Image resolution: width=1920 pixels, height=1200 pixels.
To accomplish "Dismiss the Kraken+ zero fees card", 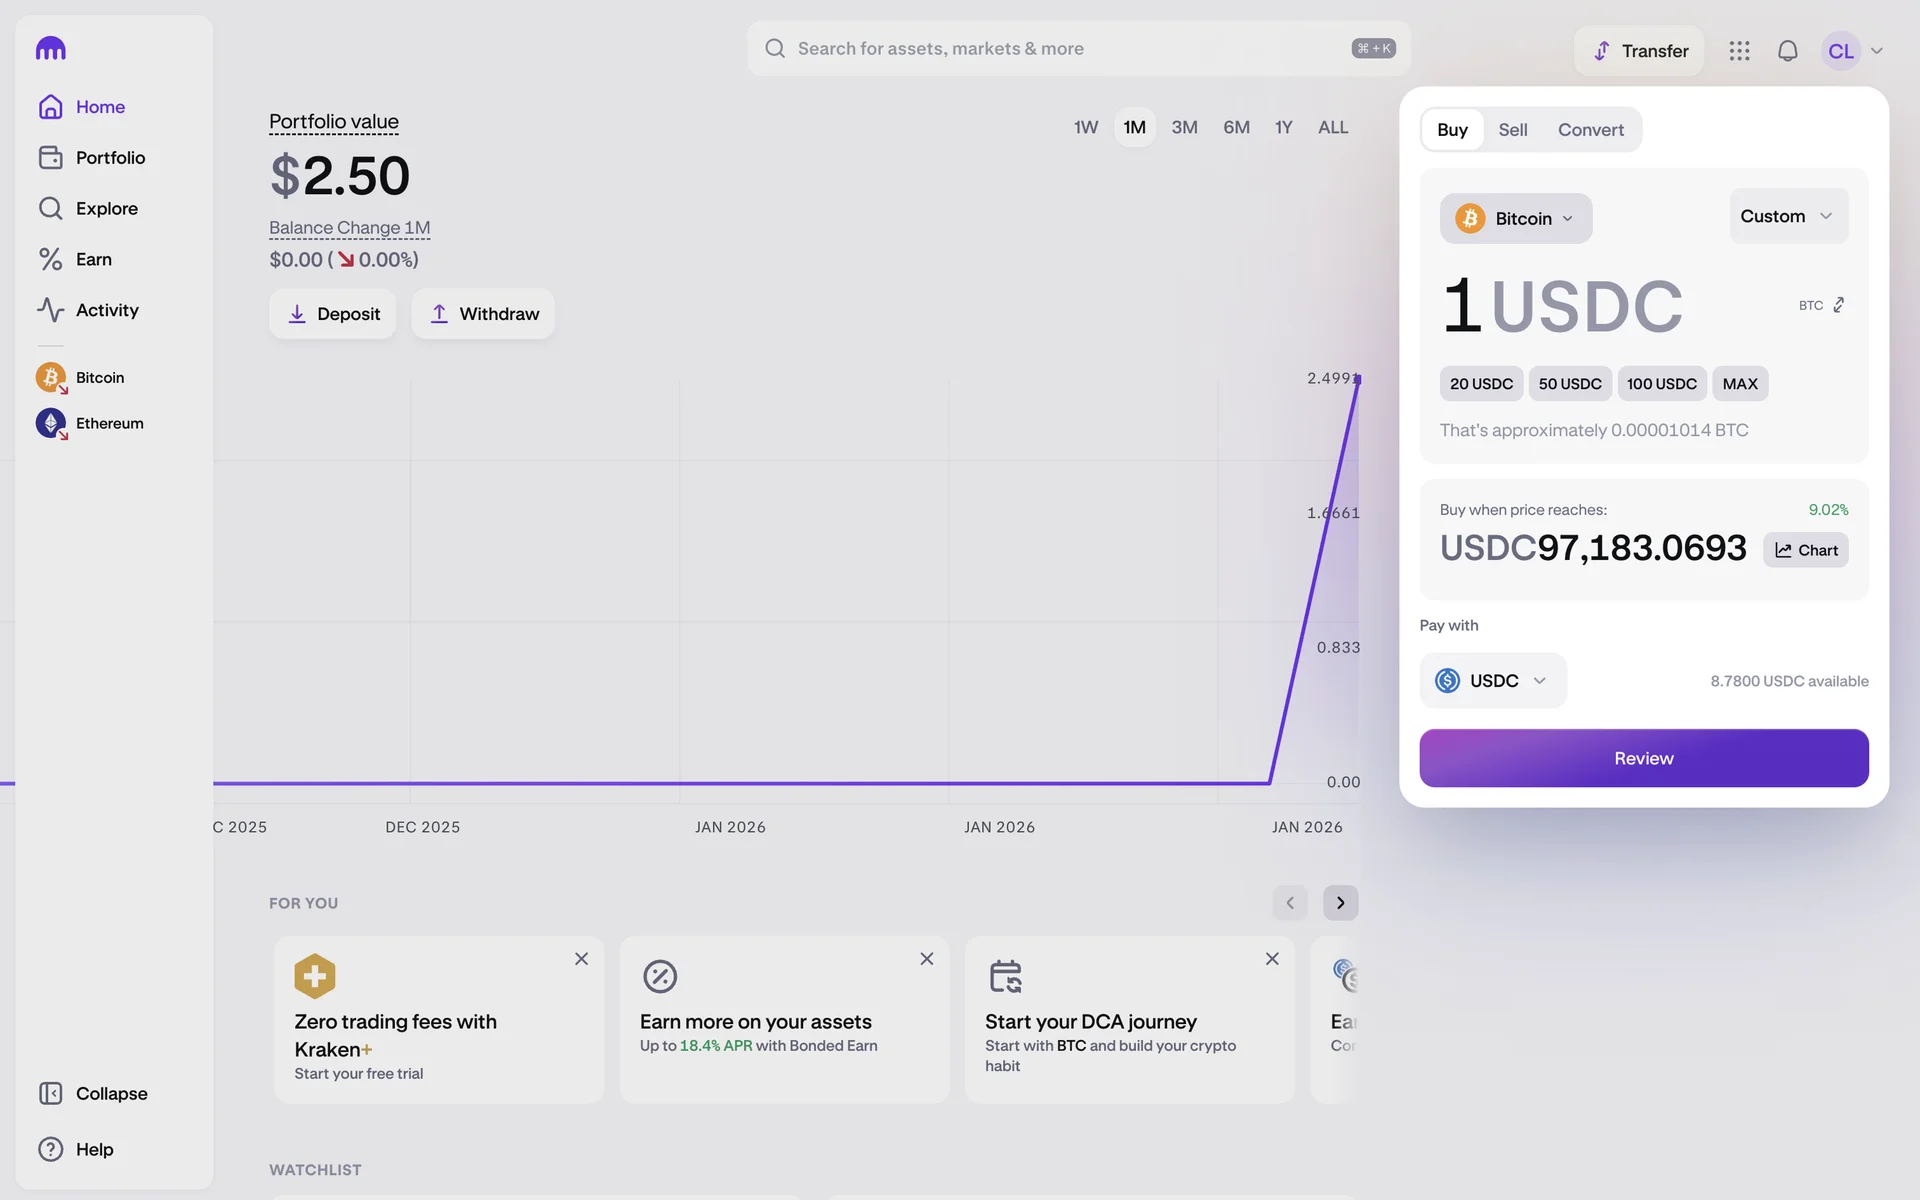I will 581,959.
